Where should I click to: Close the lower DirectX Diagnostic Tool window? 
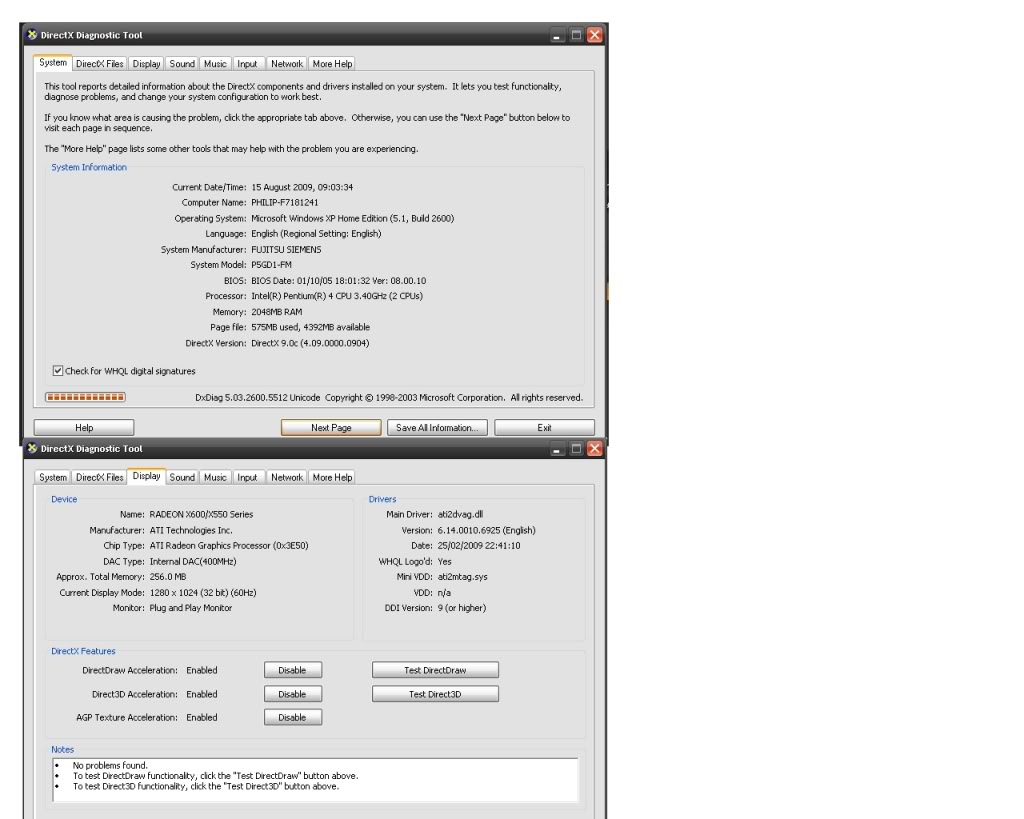594,449
